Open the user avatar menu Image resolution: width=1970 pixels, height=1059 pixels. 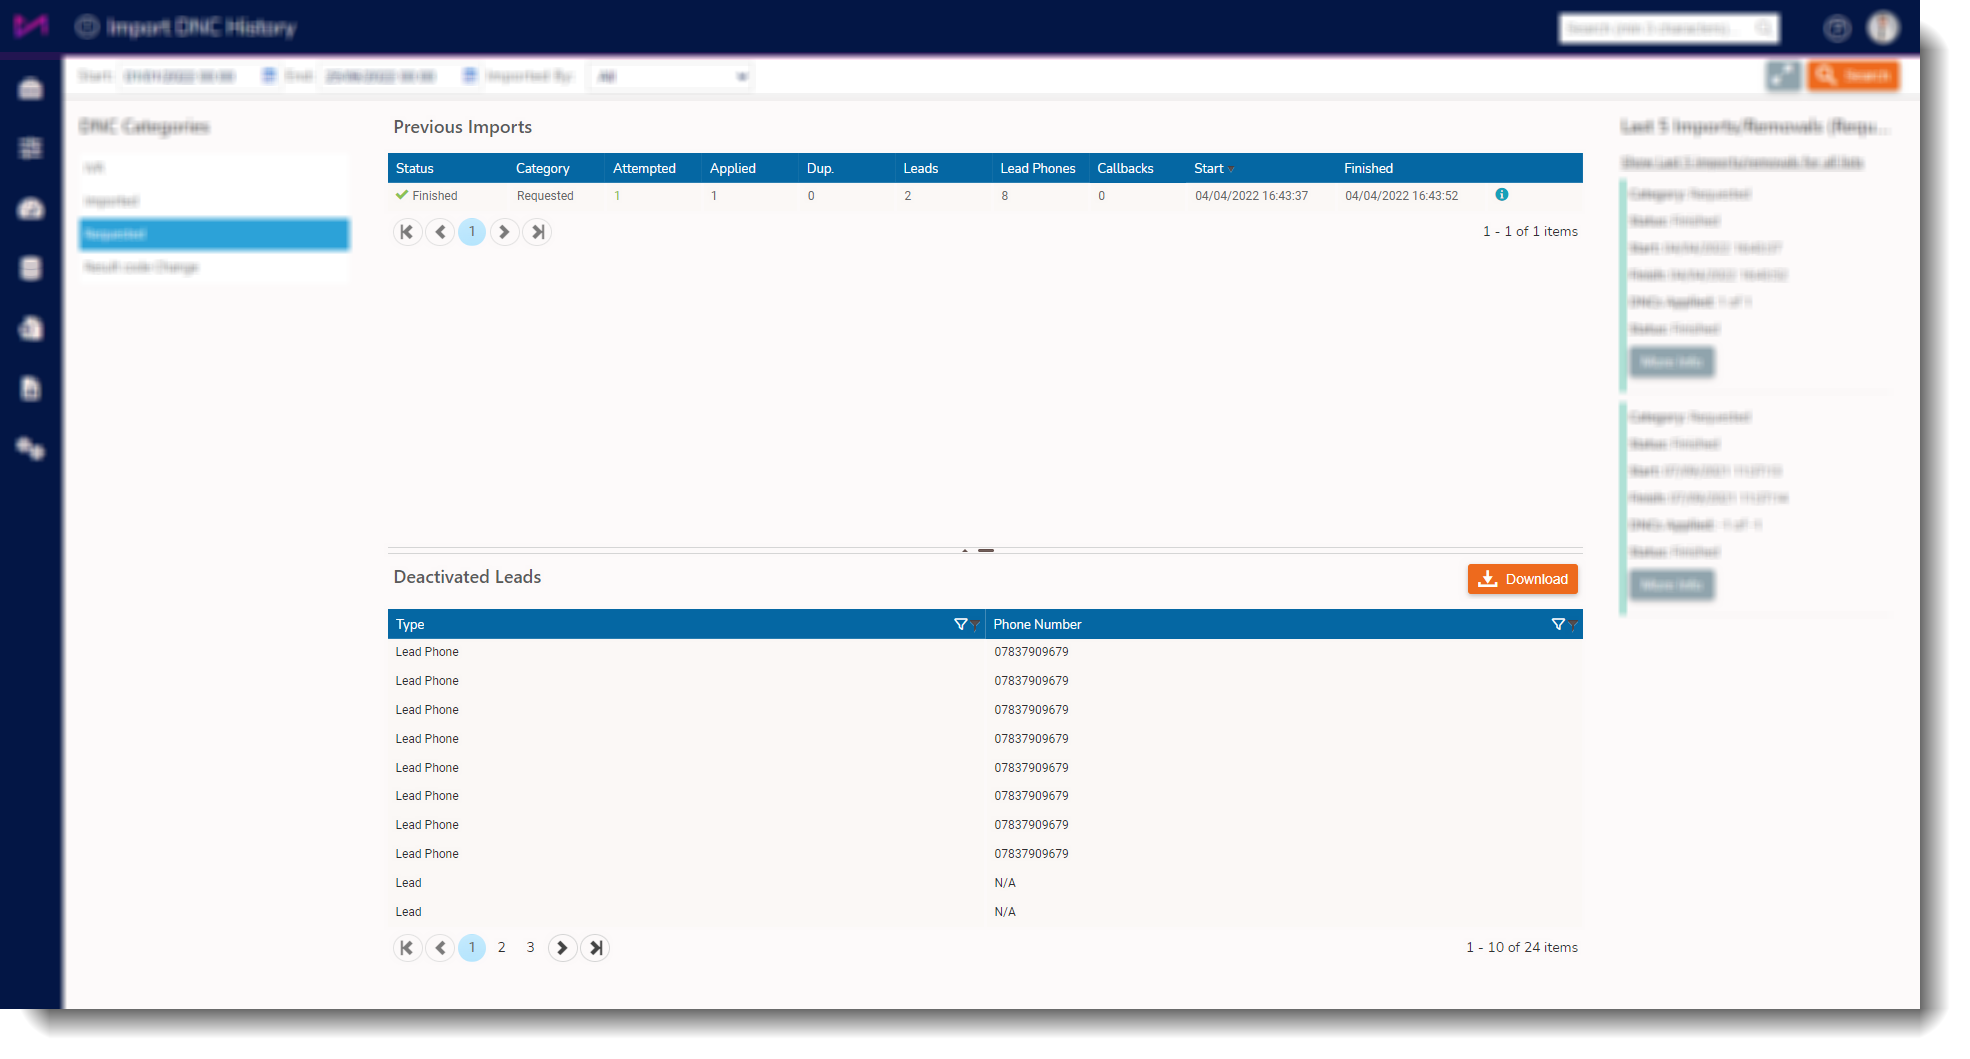(1883, 28)
